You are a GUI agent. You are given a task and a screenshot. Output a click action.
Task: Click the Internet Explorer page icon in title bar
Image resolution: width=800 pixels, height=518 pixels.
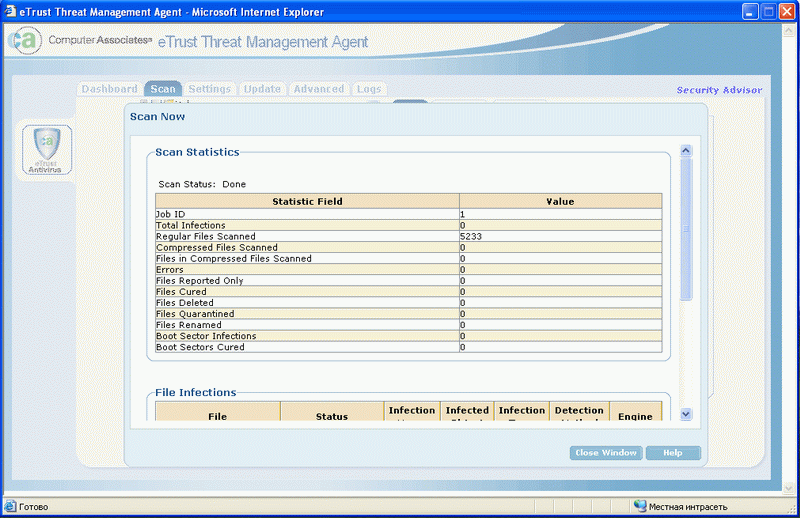click(x=10, y=11)
